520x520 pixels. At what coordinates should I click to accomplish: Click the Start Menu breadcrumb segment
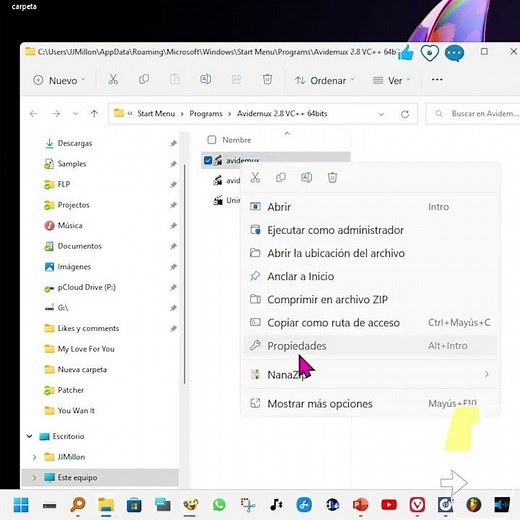coord(156,114)
